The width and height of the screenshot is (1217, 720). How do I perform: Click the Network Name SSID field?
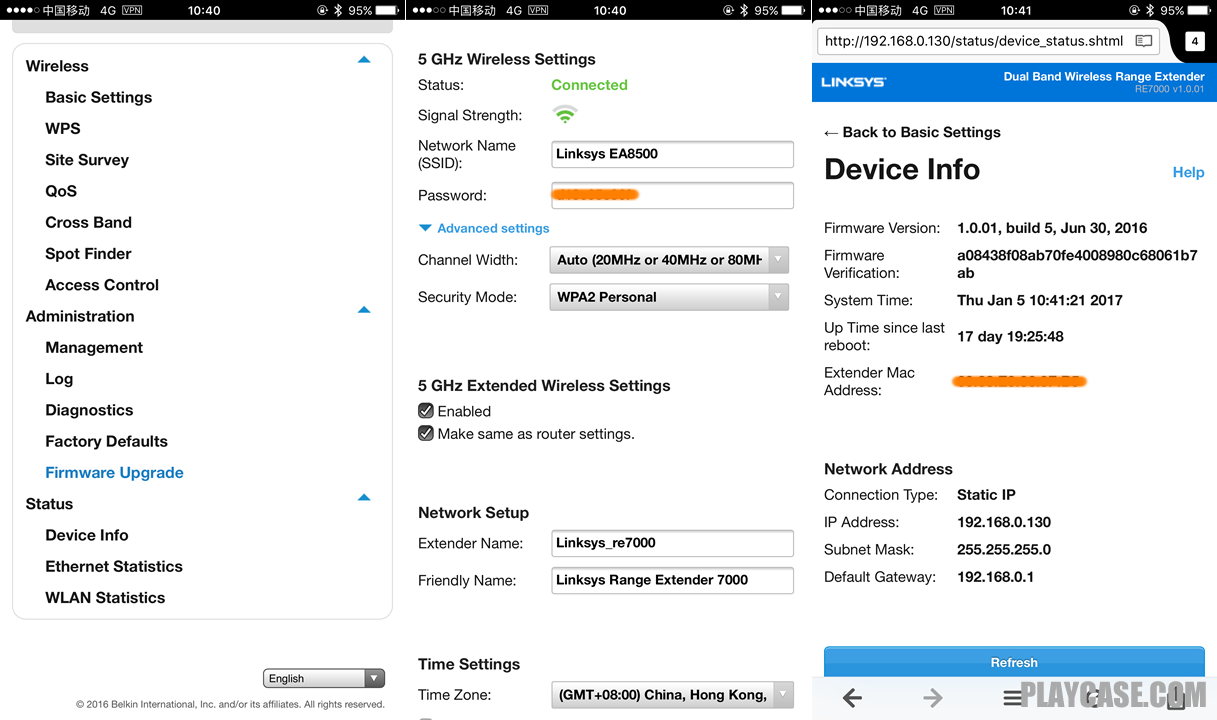coord(672,154)
